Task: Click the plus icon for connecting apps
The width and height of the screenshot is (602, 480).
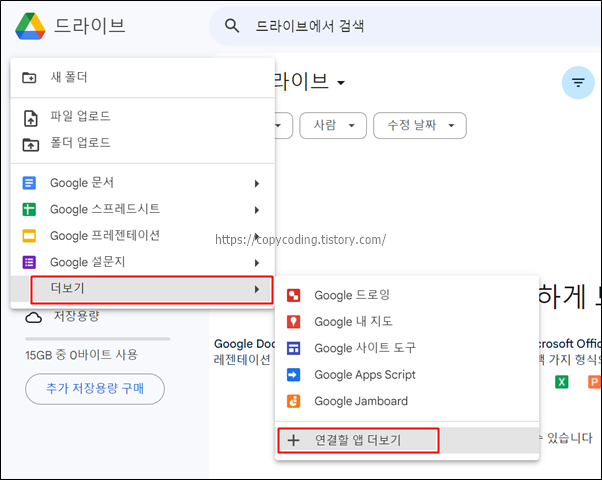Action: [293, 440]
